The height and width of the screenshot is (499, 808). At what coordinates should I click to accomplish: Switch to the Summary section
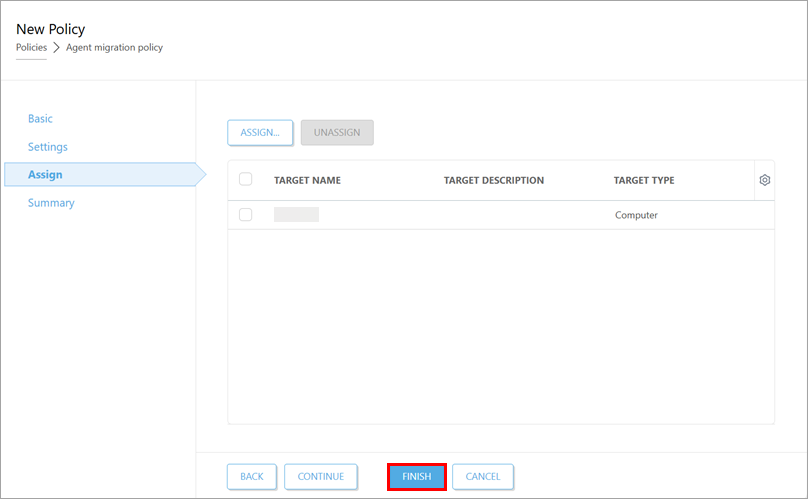(x=51, y=203)
